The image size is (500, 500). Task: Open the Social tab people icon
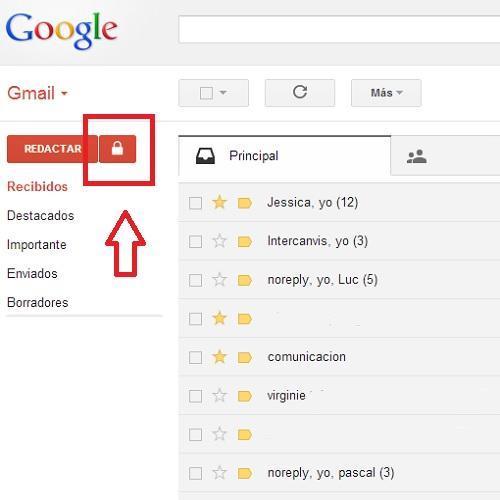point(416,156)
